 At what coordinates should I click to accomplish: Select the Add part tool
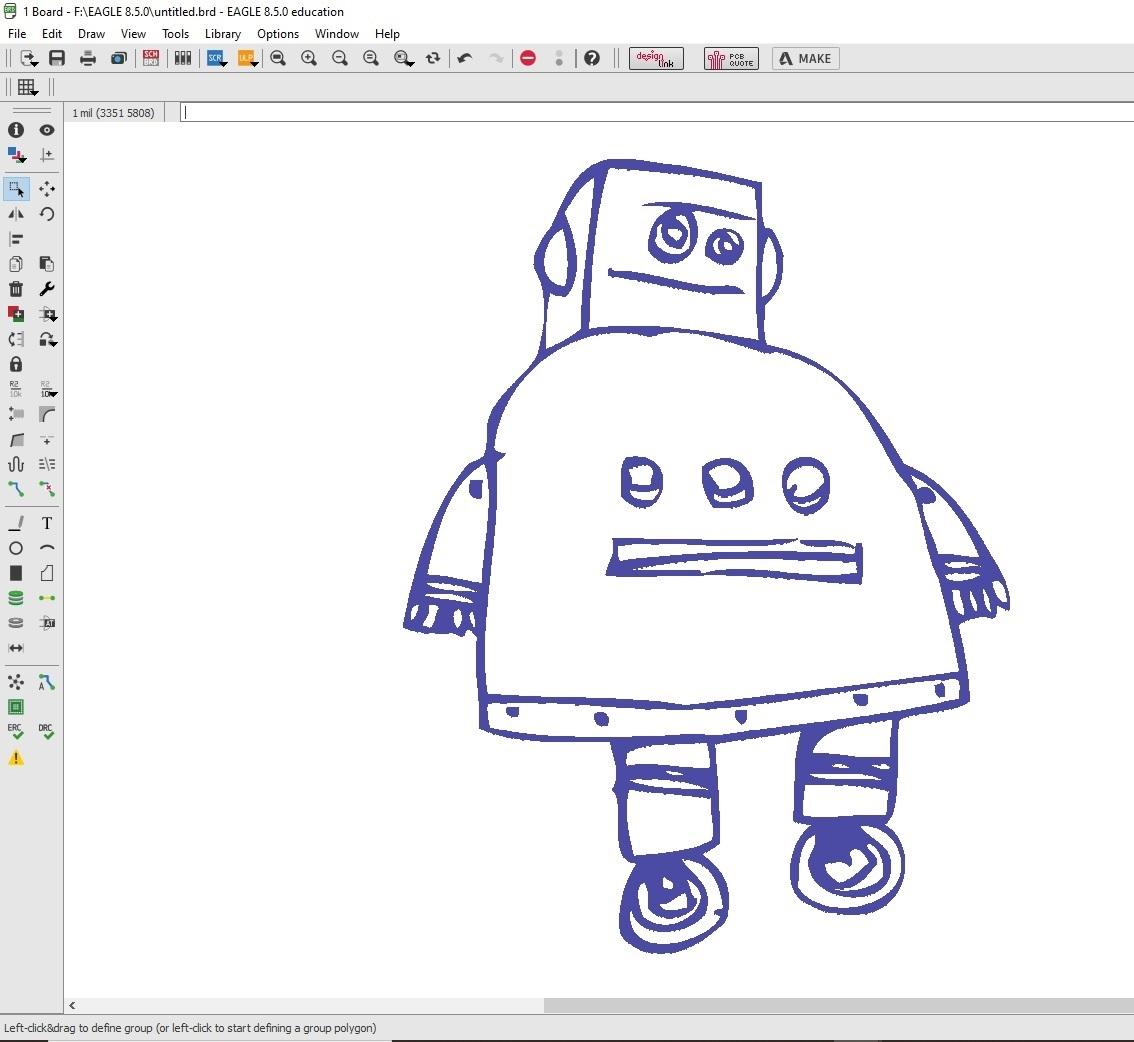tap(16, 314)
